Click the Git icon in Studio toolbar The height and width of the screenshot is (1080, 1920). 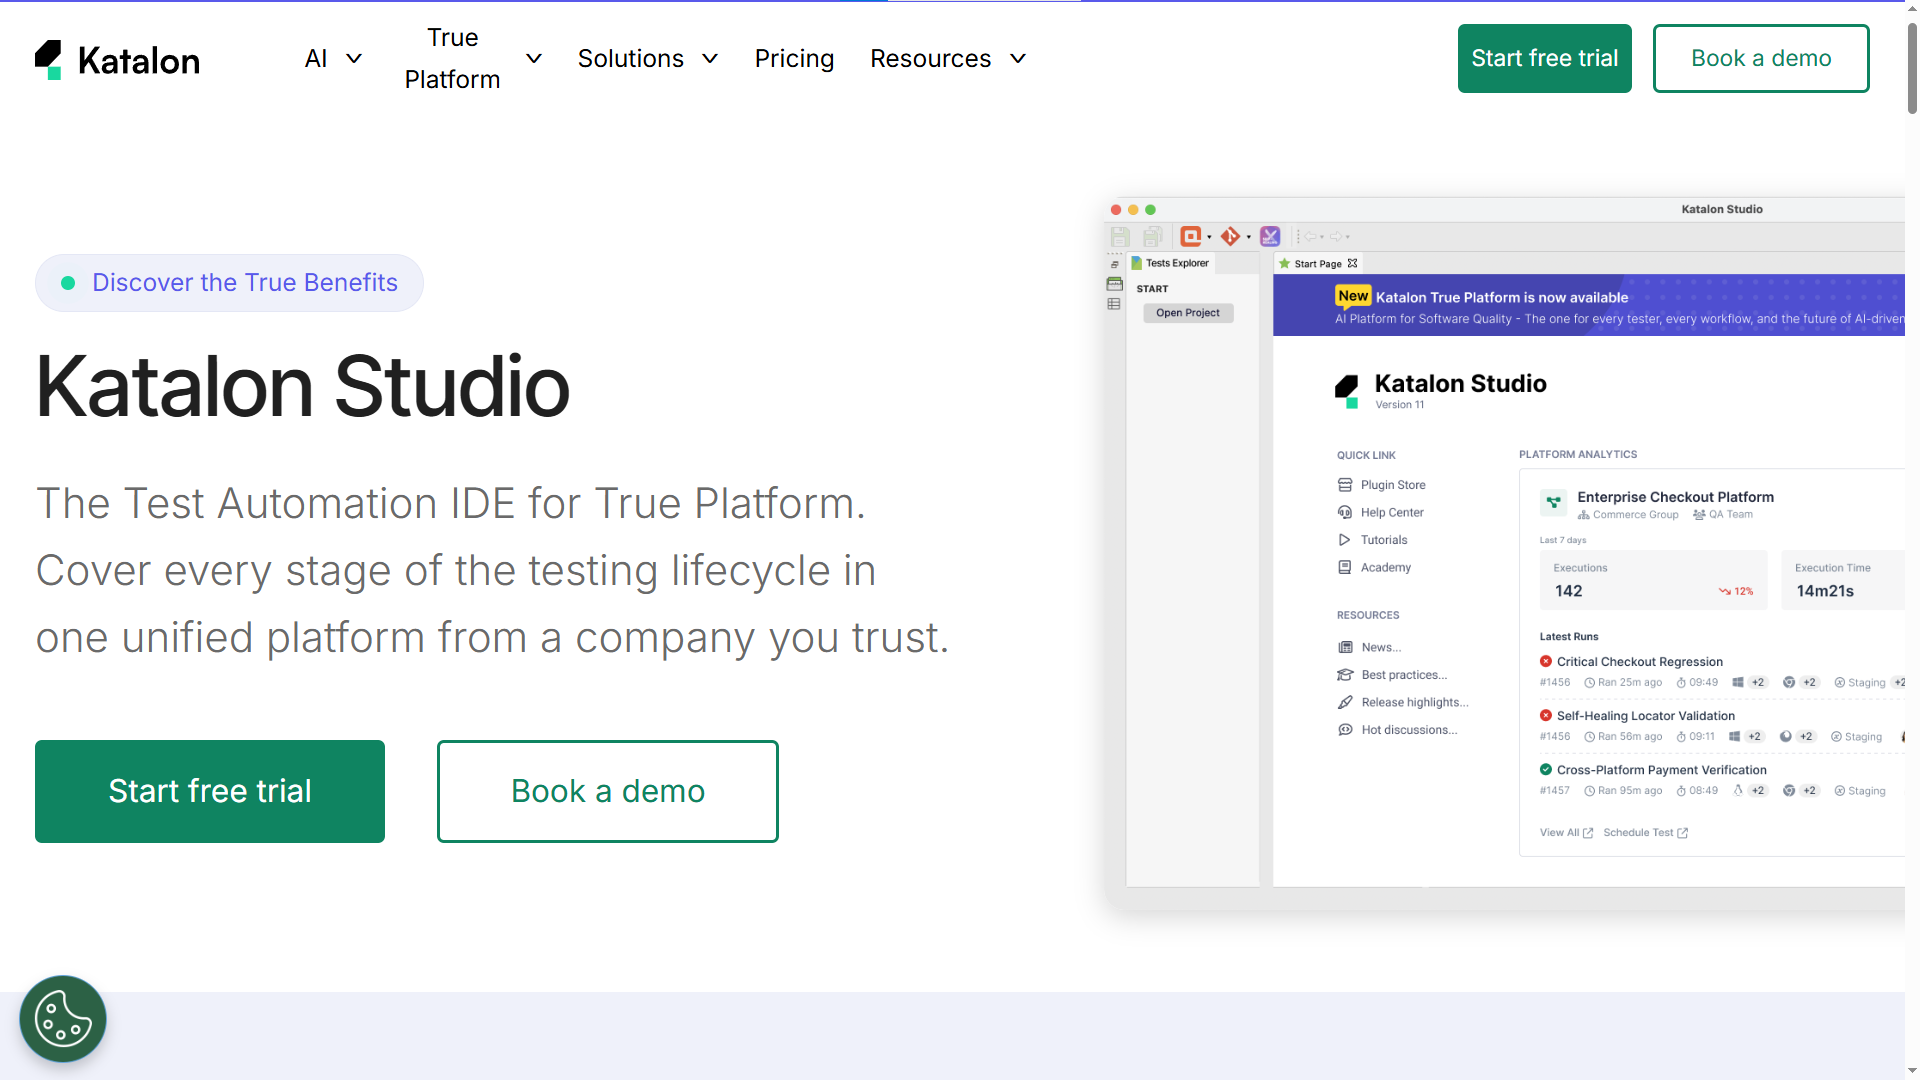(x=1230, y=237)
